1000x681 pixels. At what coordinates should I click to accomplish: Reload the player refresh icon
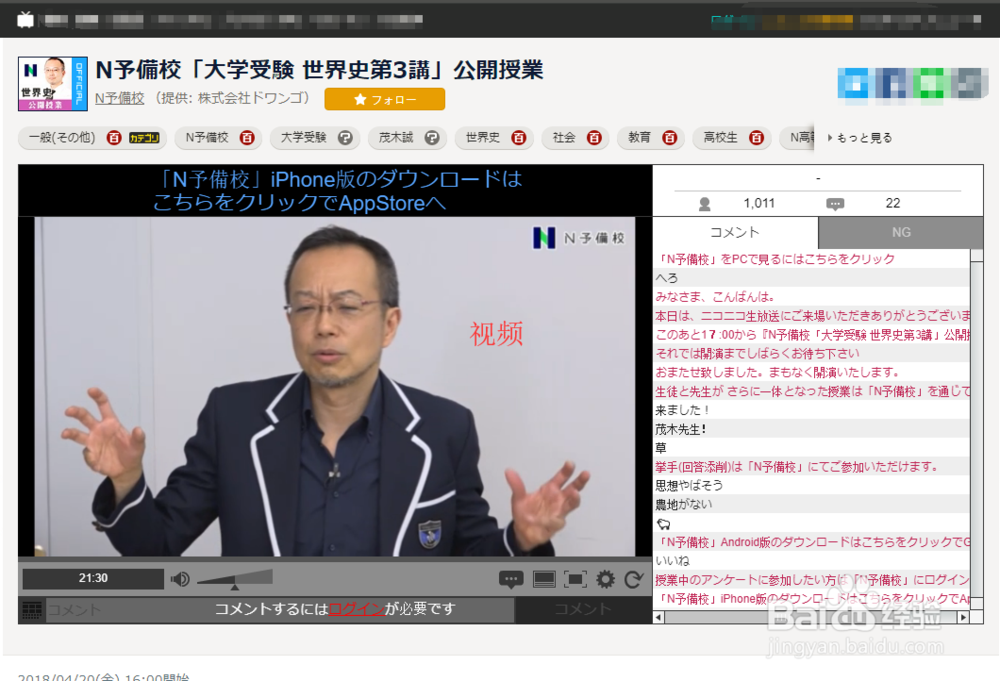(633, 580)
